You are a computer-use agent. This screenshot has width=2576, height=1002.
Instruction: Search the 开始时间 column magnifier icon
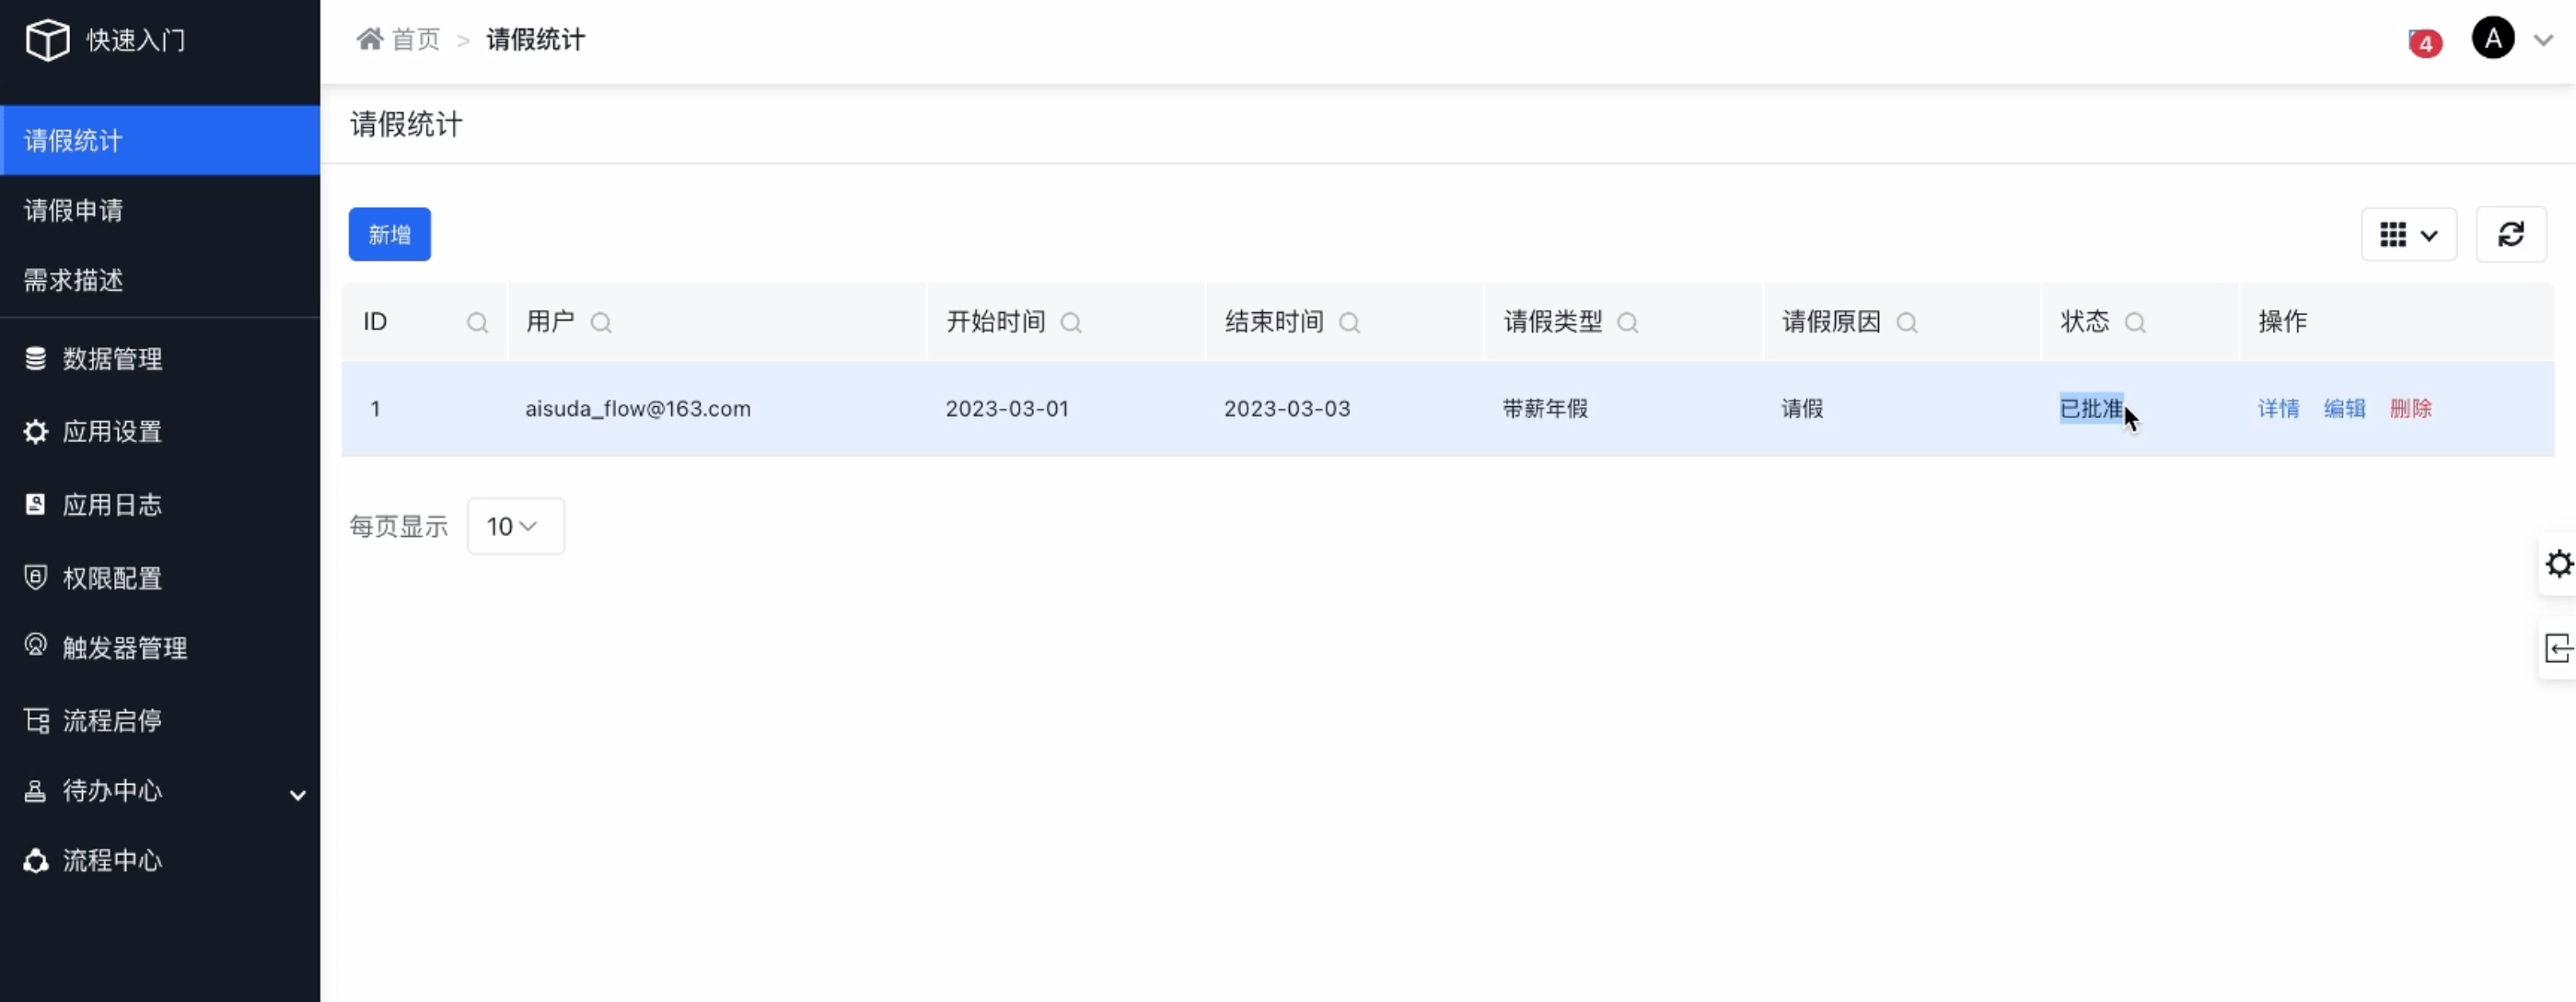click(1071, 323)
